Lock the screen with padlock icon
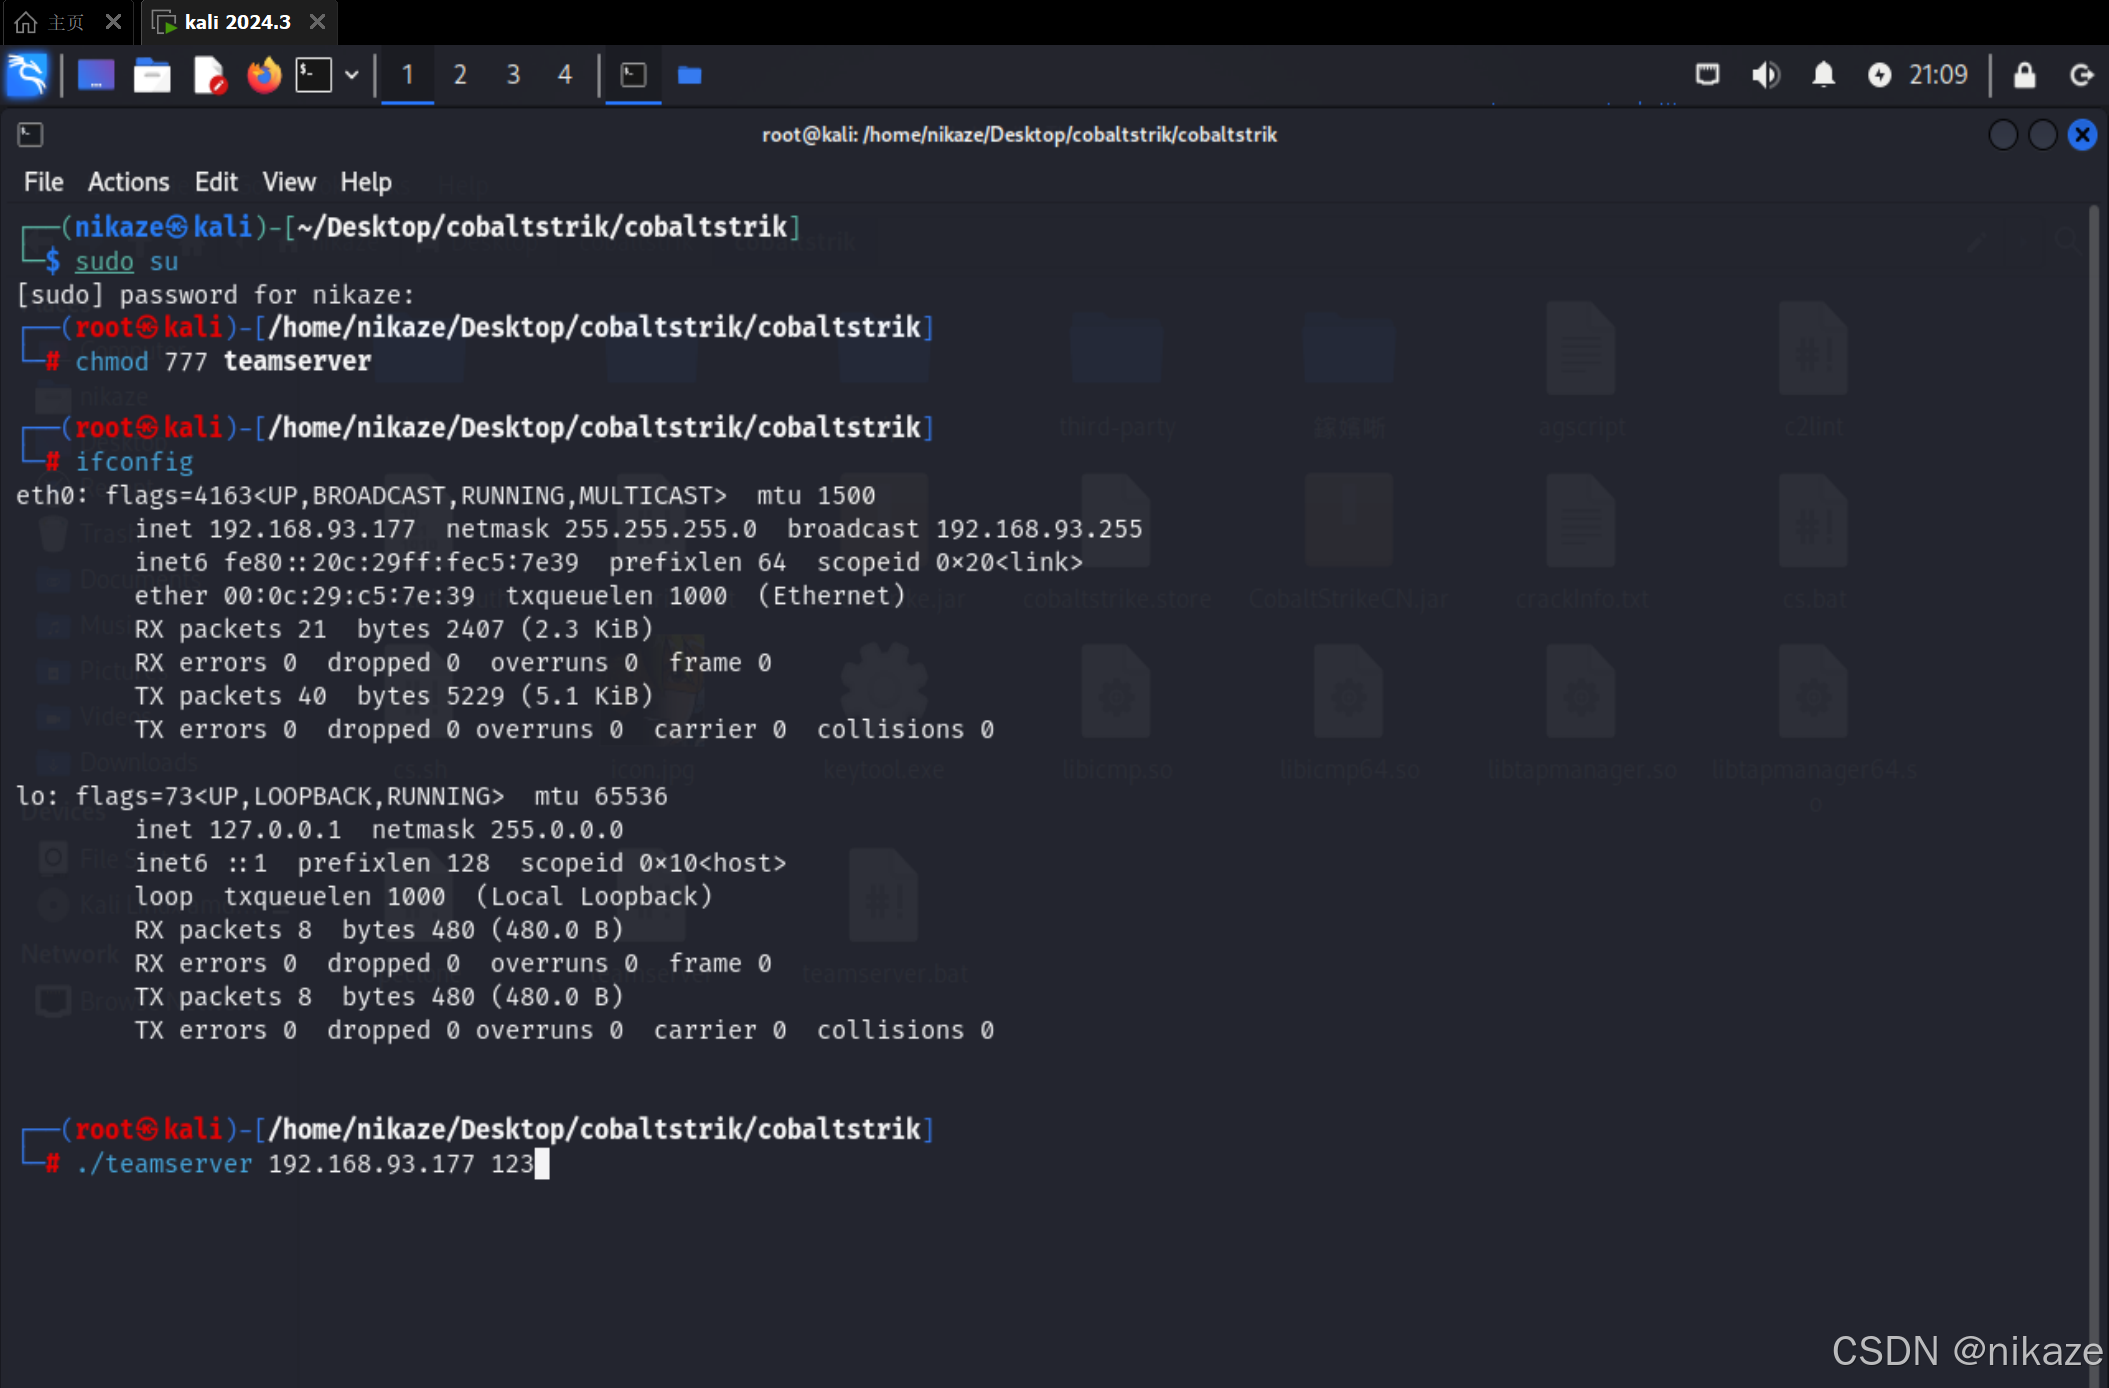The width and height of the screenshot is (2109, 1388). pyautogui.click(x=2024, y=75)
